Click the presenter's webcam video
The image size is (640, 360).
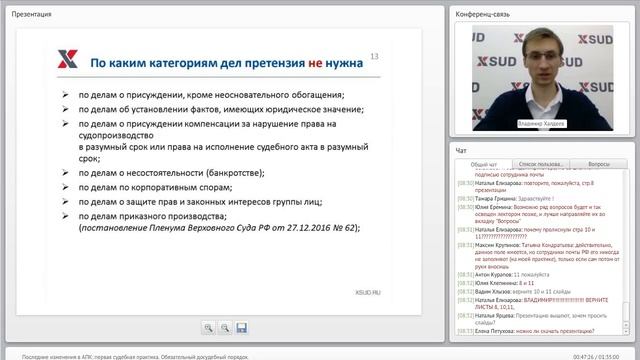point(542,78)
